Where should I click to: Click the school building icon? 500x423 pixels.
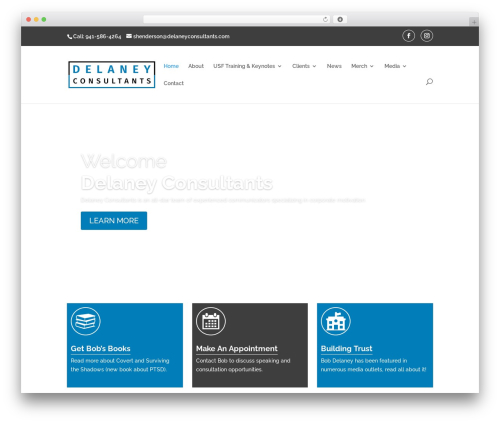point(336,321)
